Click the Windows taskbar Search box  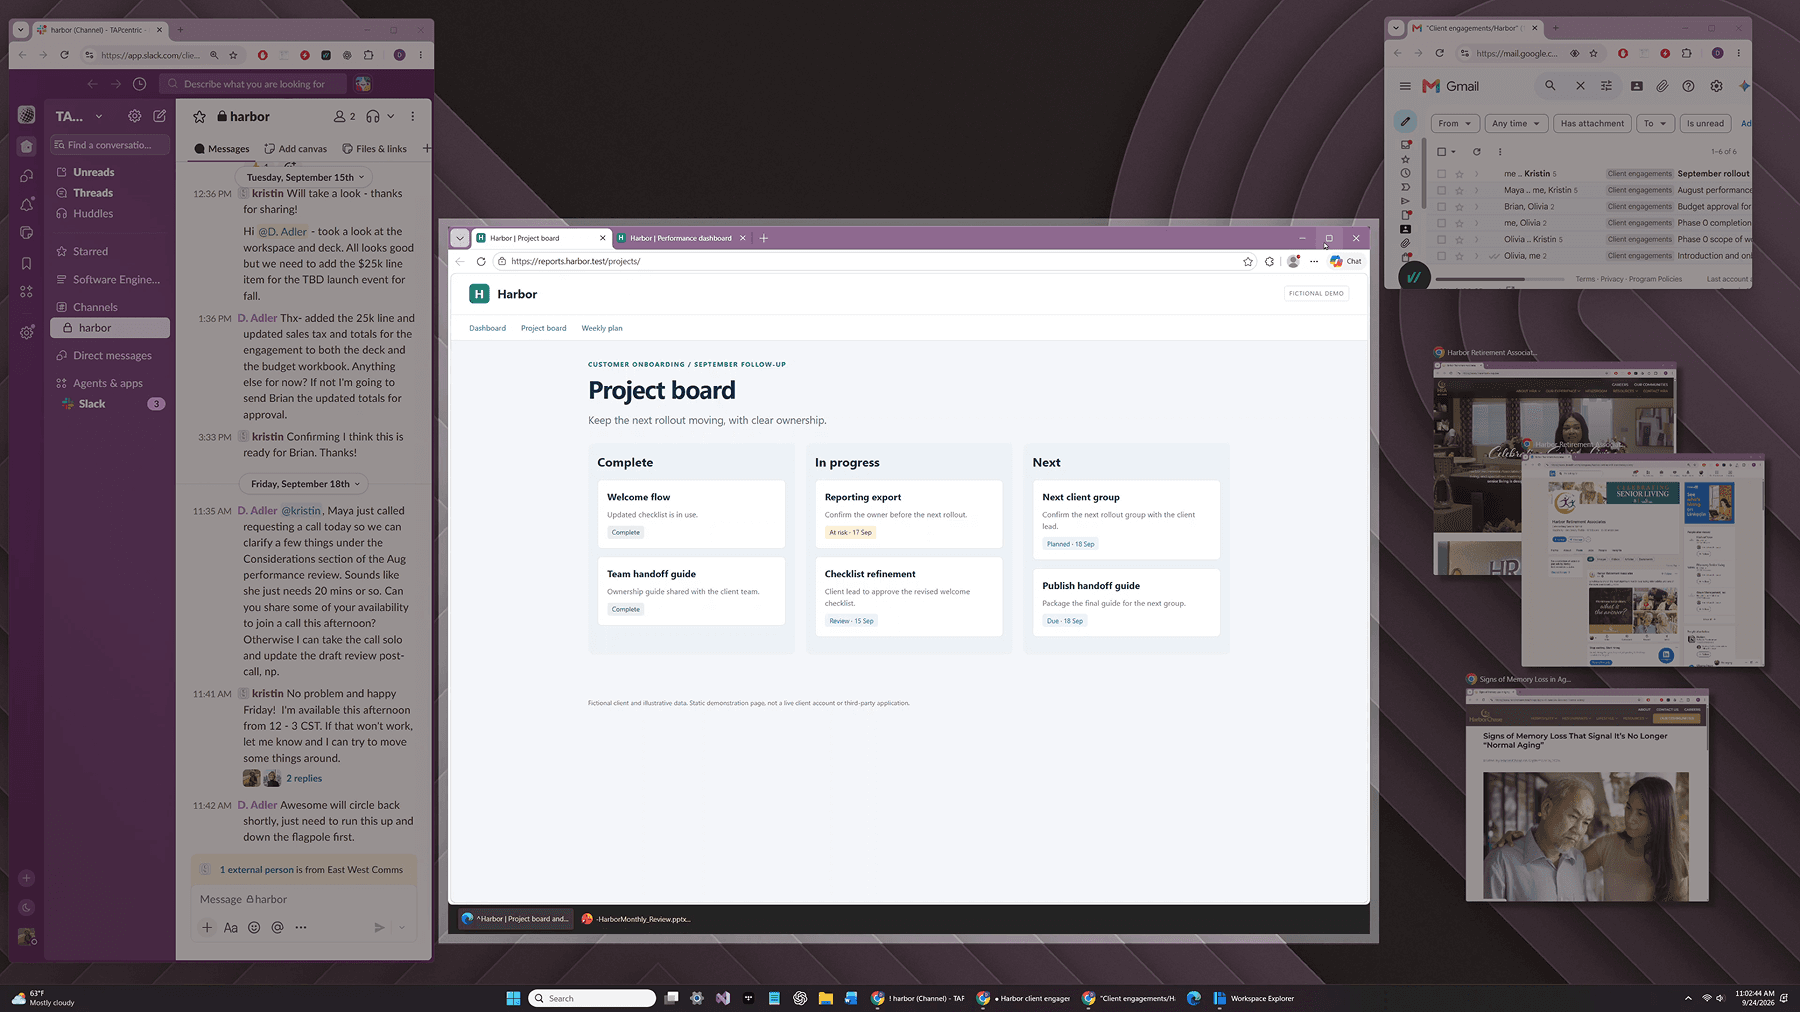(592, 998)
